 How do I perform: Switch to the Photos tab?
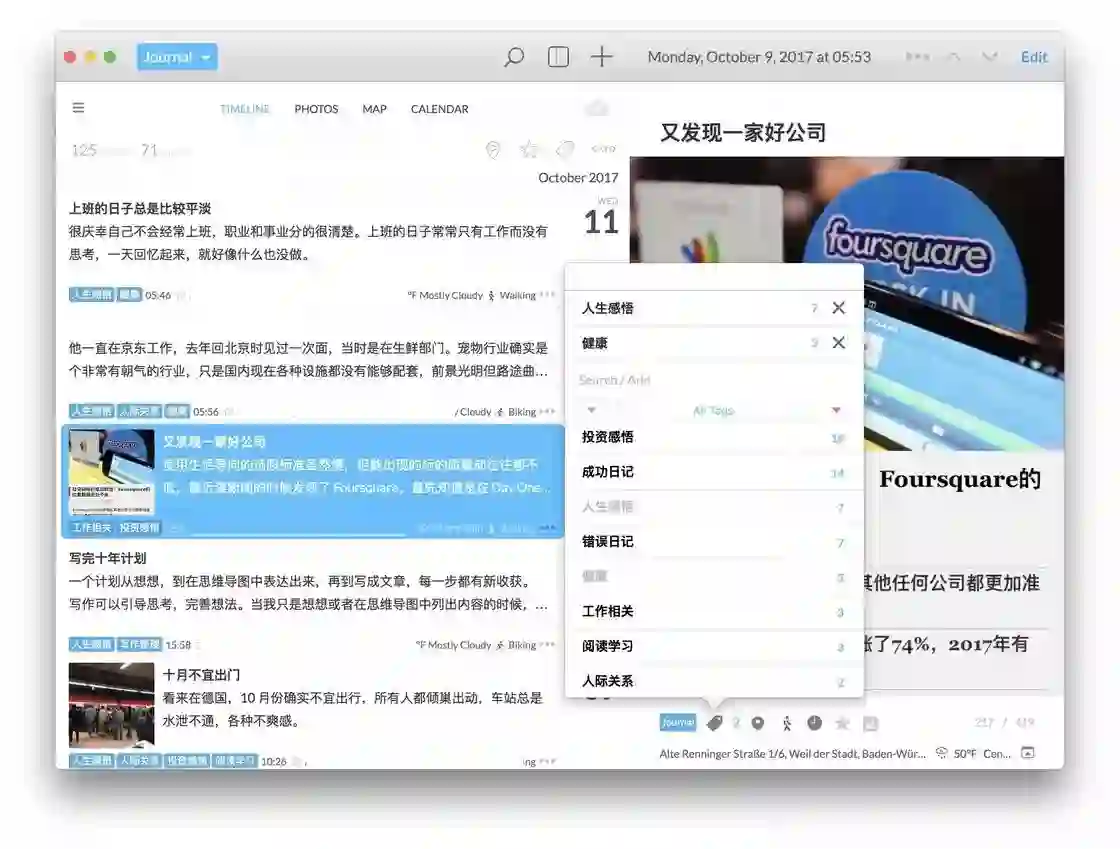click(x=316, y=109)
